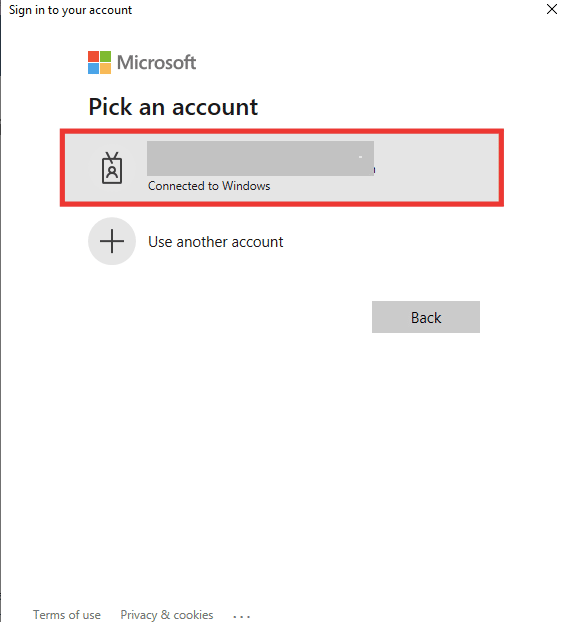Image resolution: width=564 pixels, height=622 pixels.
Task: Click the Sign in to your account title
Action: [70, 10]
